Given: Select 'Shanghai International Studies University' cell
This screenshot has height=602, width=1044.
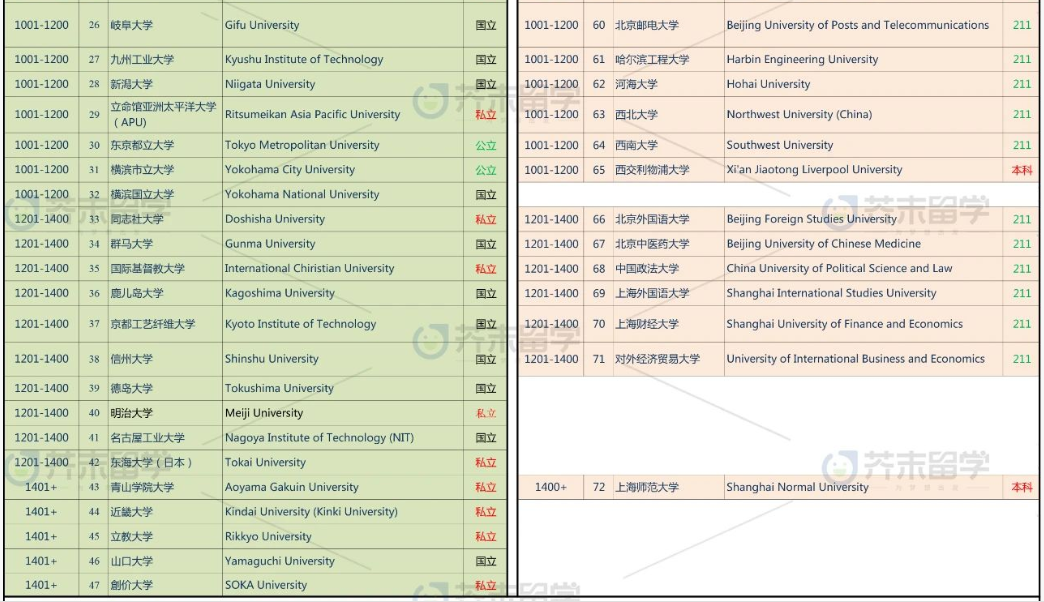Looking at the screenshot, I should (x=864, y=293).
